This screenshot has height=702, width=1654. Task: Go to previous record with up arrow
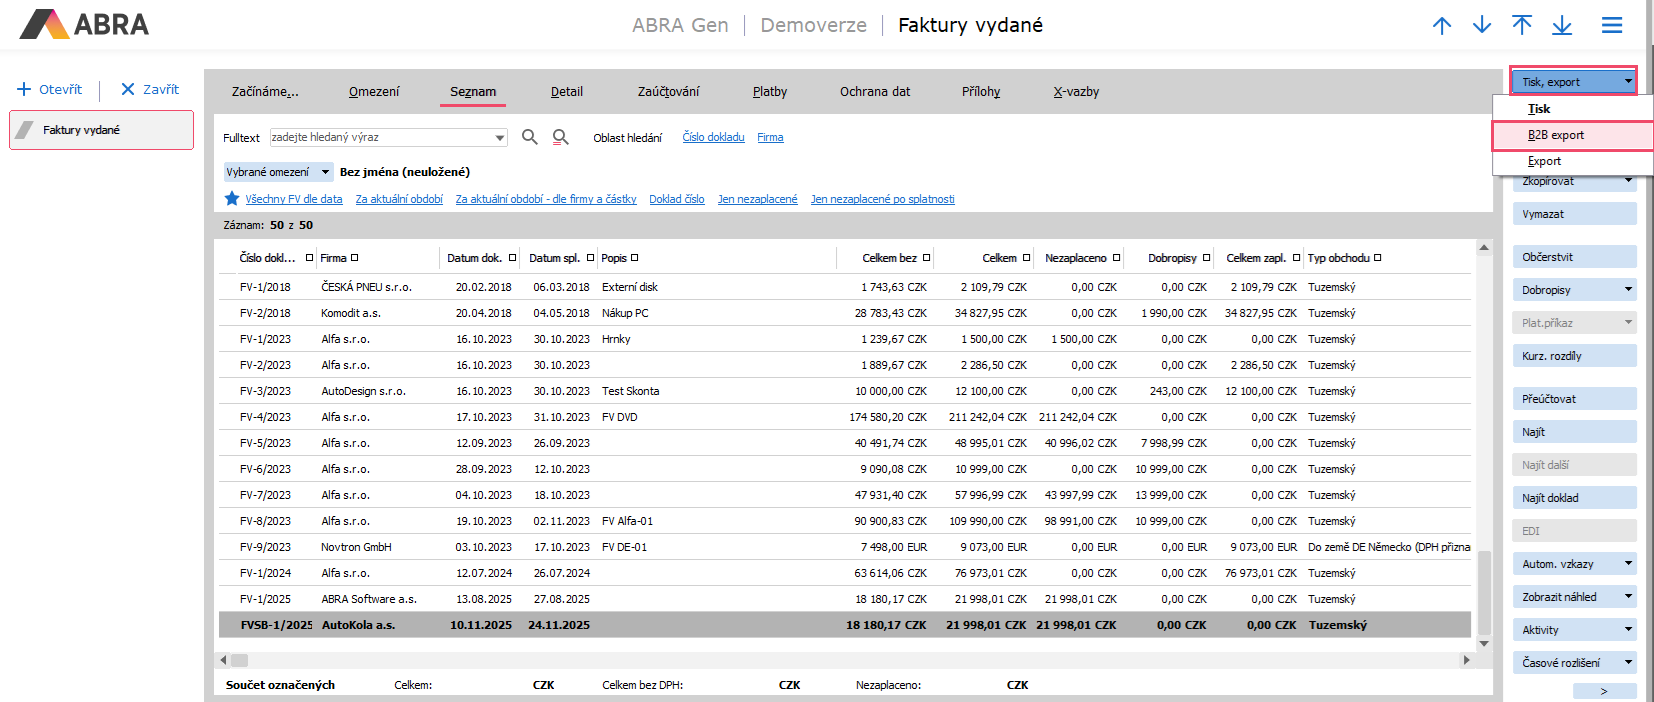pos(1441,26)
